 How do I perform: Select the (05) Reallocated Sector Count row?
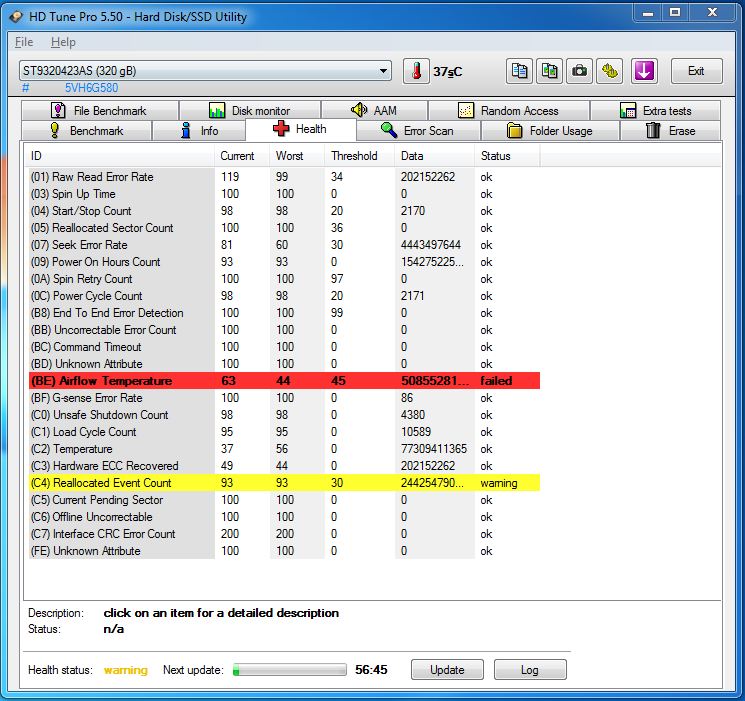tap(284, 228)
